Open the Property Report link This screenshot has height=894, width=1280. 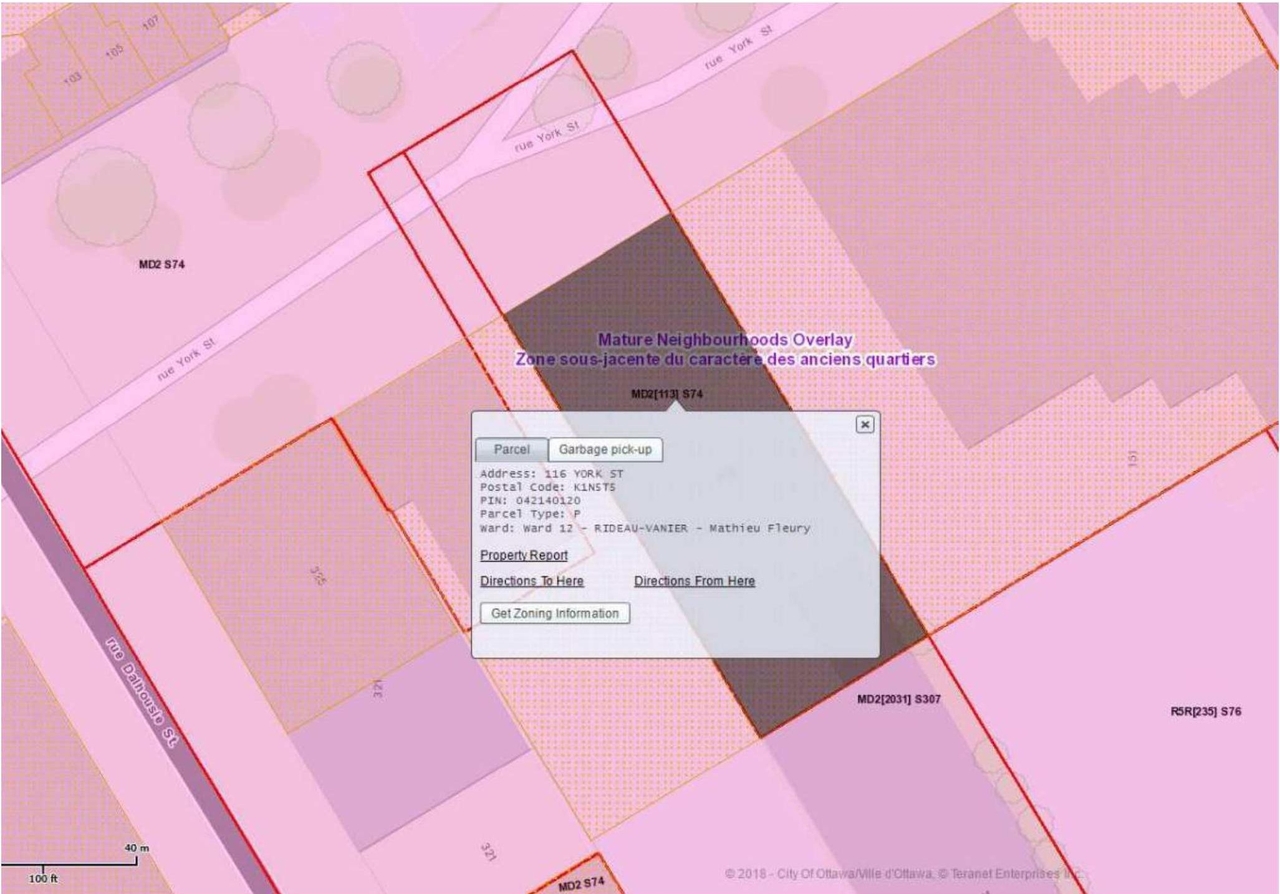(523, 555)
